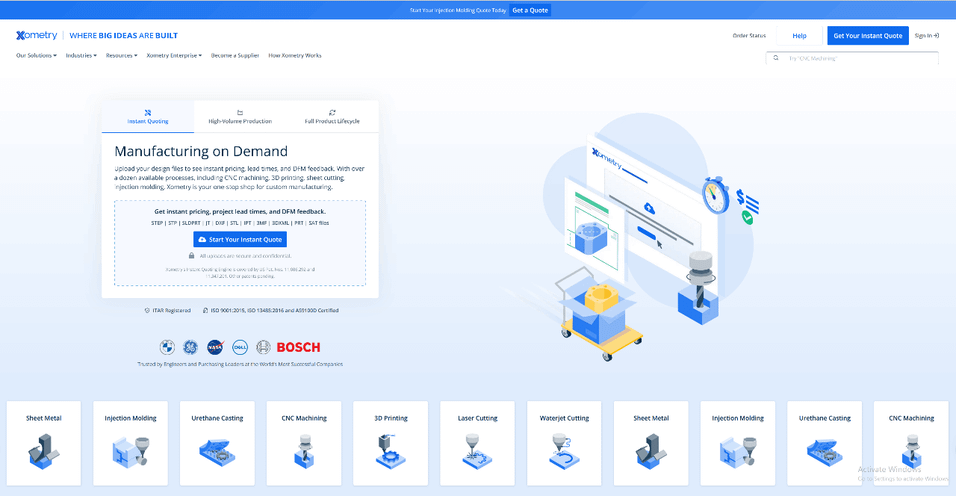This screenshot has width=956, height=496.
Task: Open the Resources dropdown menu
Action: coord(122,56)
